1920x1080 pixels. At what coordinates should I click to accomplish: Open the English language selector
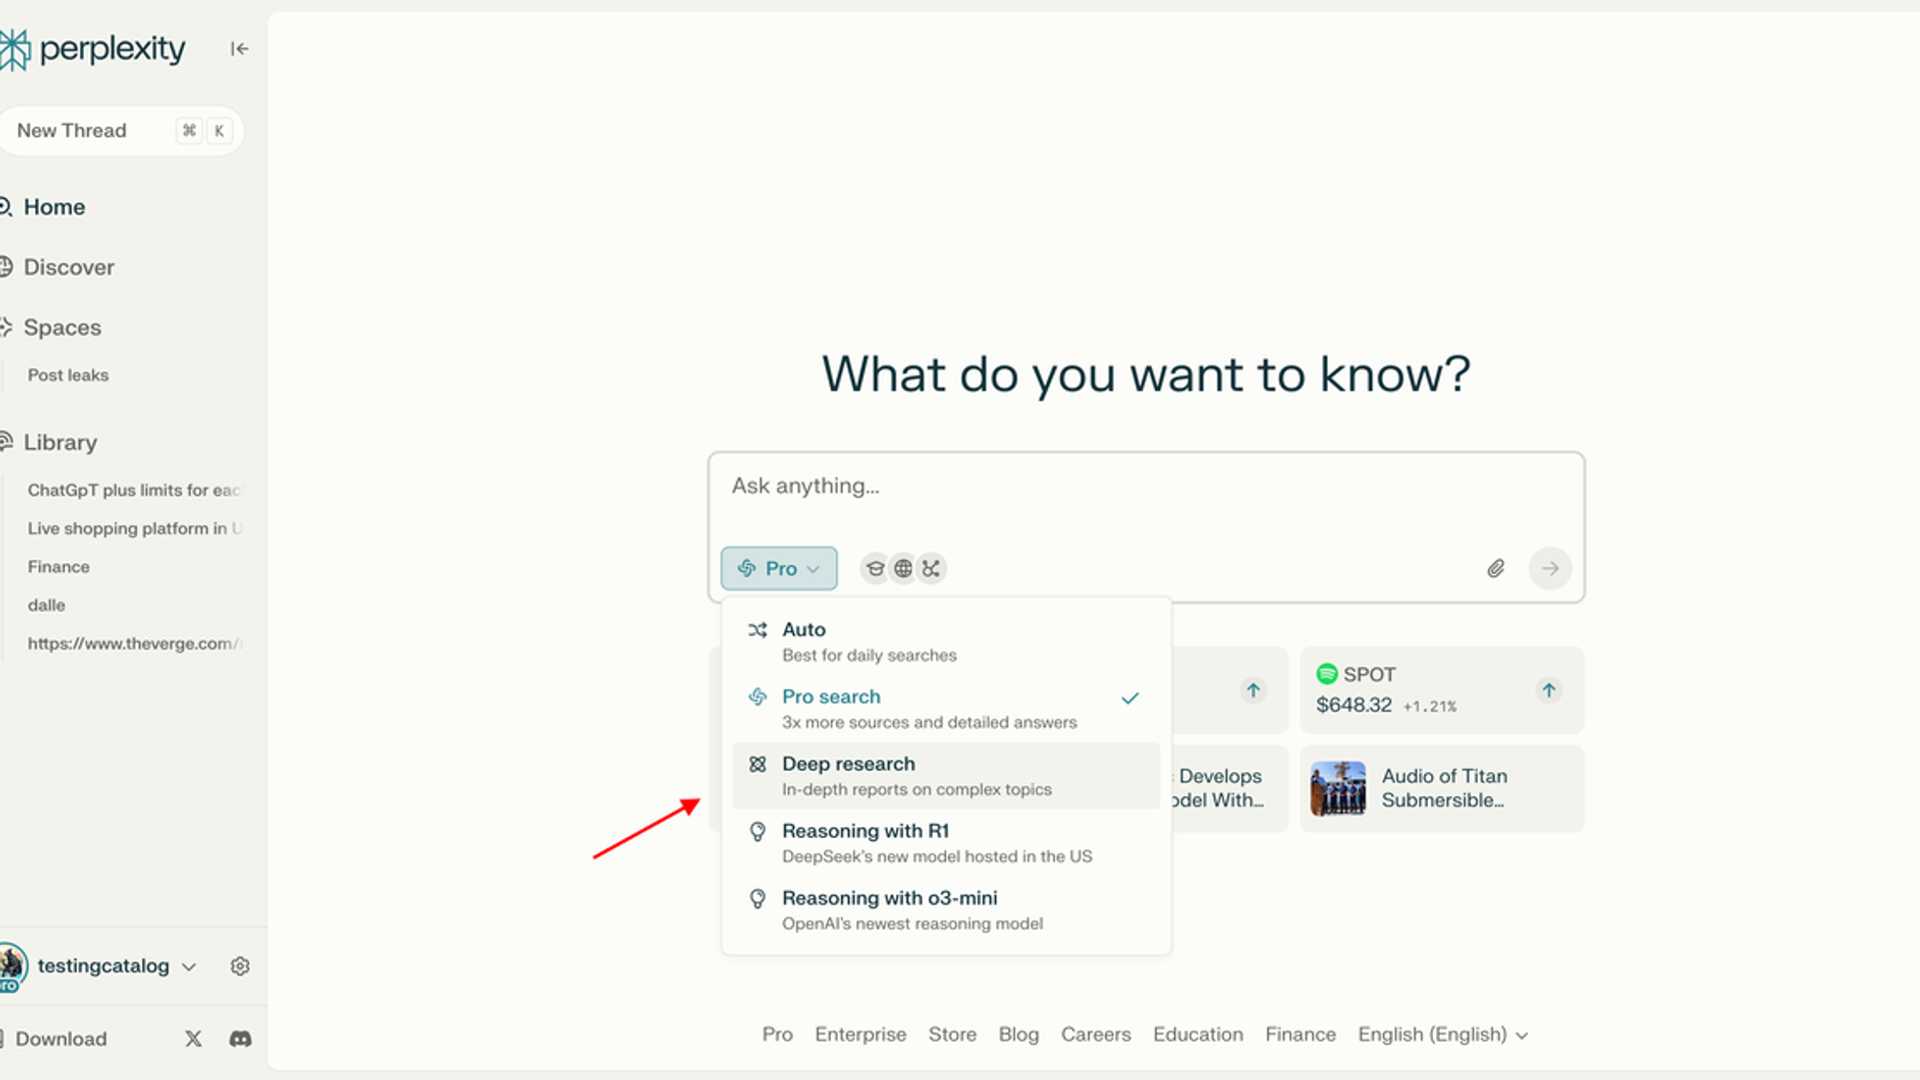pyautogui.click(x=1440, y=1034)
